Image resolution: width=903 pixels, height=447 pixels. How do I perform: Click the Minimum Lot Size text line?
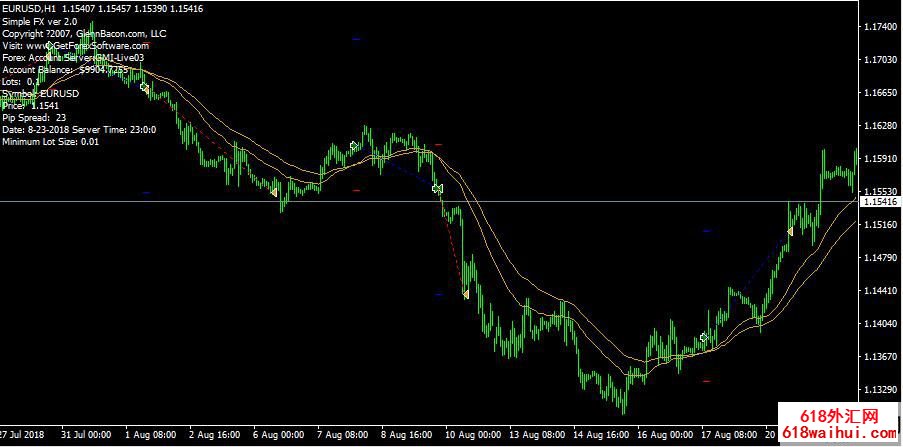point(51,141)
